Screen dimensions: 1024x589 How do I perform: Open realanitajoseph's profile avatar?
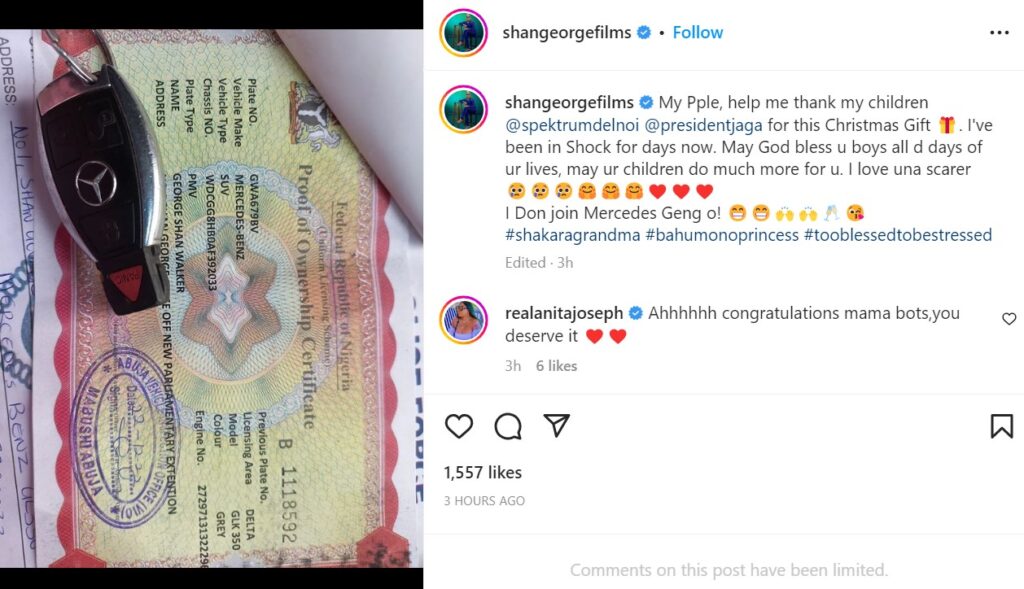(464, 320)
